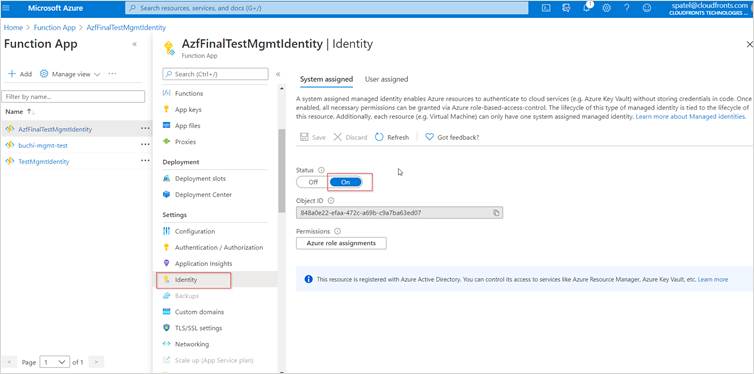This screenshot has height=374, width=754.
Task: Collapse the Function App list pane
Action: [x=134, y=44]
